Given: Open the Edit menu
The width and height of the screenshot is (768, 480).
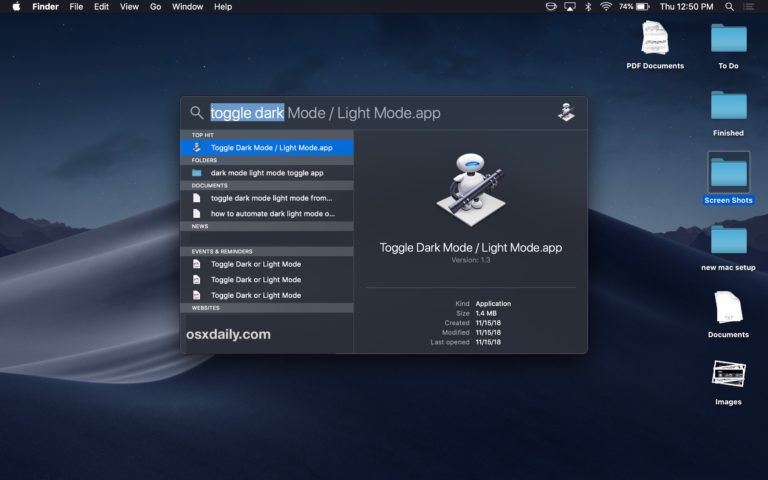Looking at the screenshot, I should click(101, 7).
